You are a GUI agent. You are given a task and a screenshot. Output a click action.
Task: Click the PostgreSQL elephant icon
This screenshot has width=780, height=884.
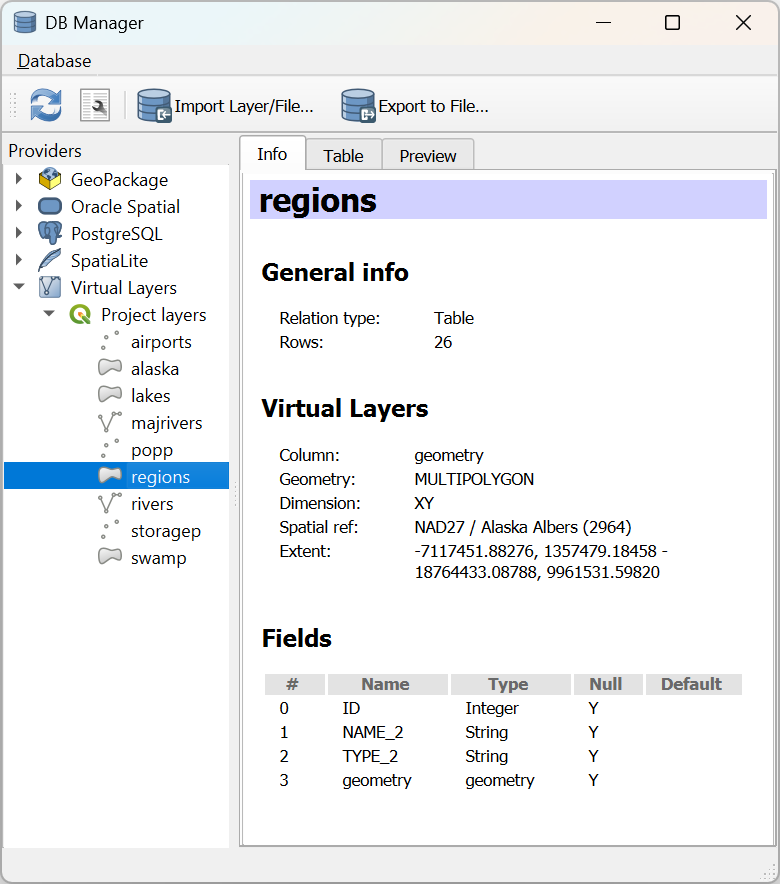tap(50, 234)
